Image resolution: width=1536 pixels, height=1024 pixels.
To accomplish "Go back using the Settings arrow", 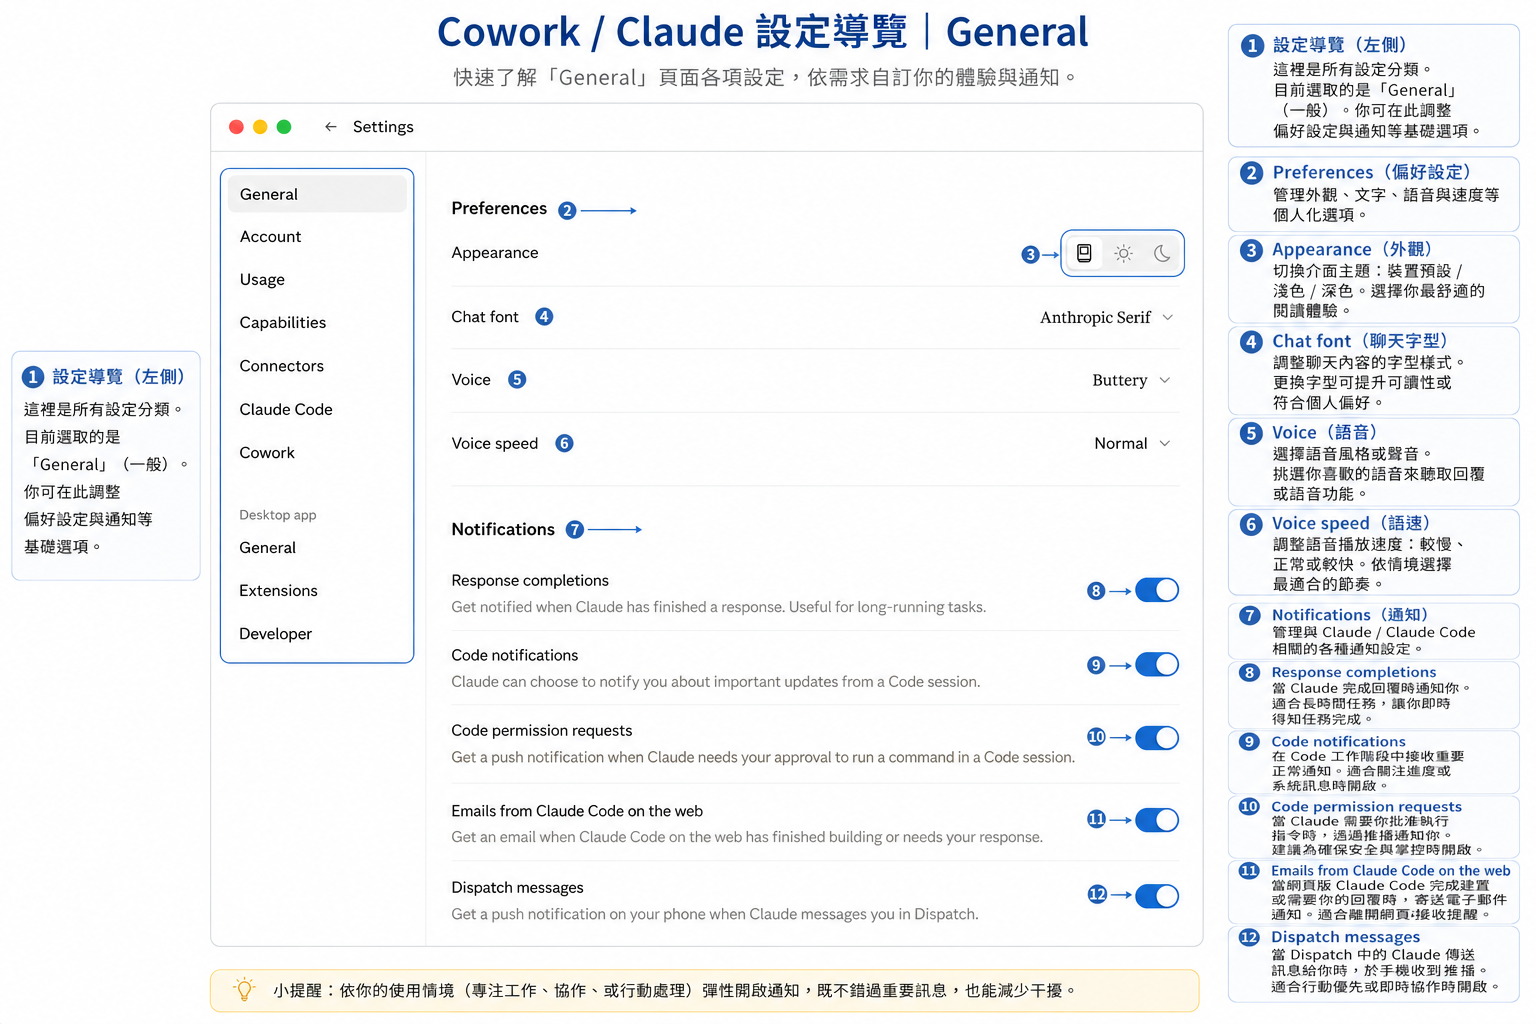I will pyautogui.click(x=331, y=127).
